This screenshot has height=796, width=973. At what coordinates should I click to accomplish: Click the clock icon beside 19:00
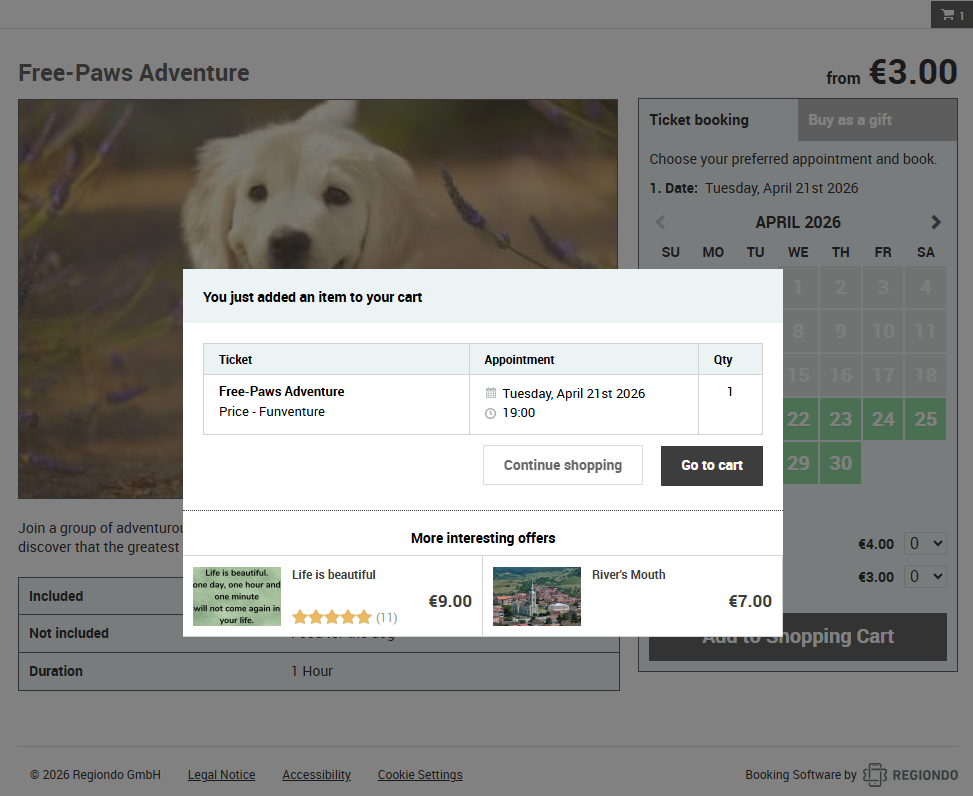point(490,413)
